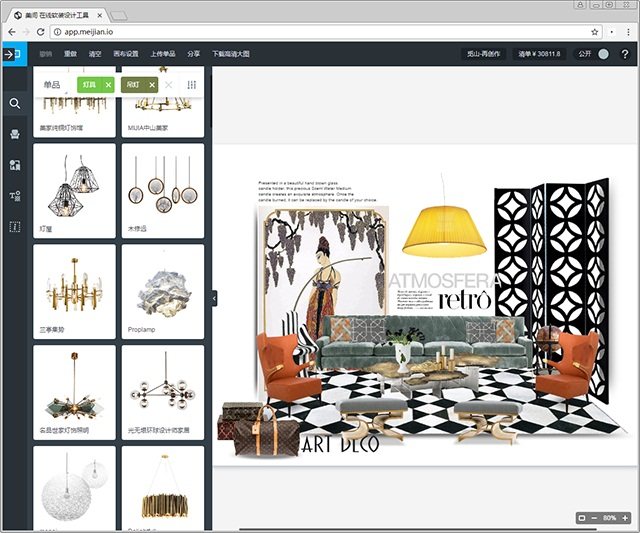Select the white sphere pendant thumbnail
The width and height of the screenshot is (640, 533).
[74, 488]
